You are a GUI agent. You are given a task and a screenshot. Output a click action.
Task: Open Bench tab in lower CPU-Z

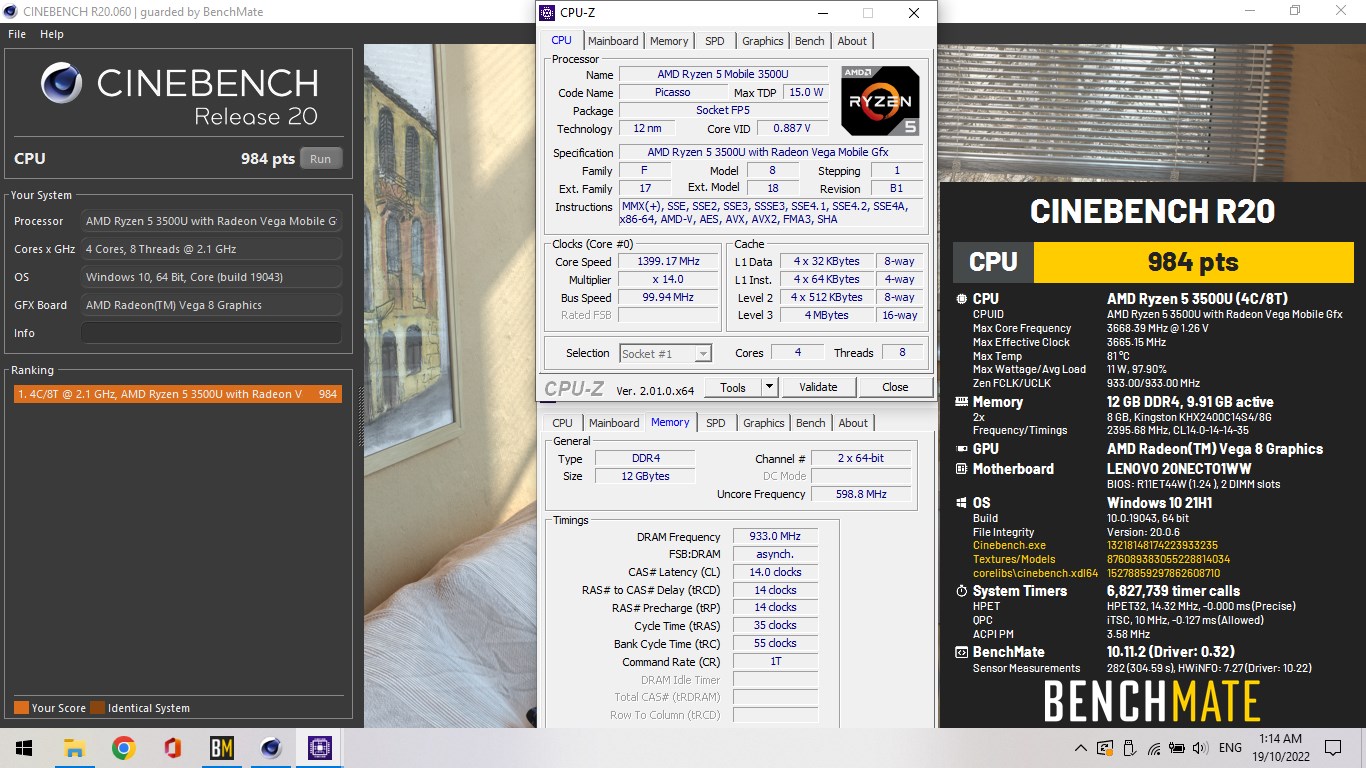tap(811, 423)
